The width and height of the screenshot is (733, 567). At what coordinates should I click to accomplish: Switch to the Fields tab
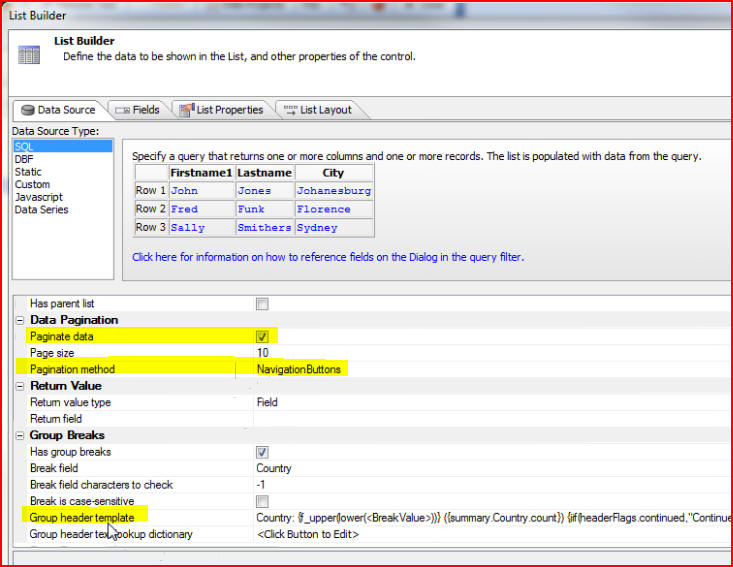point(138,110)
